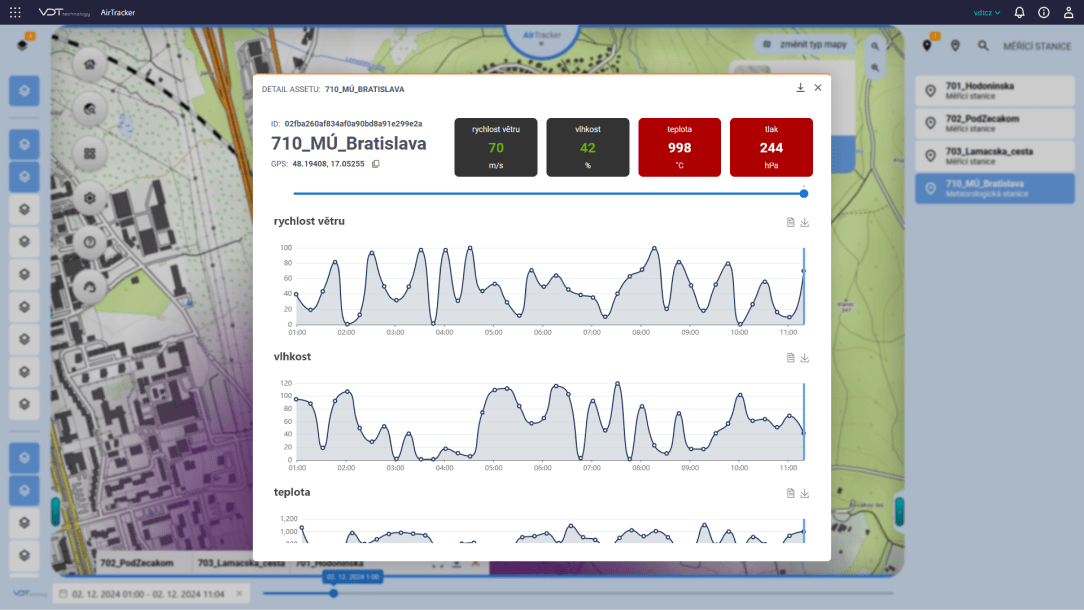This screenshot has width=1084, height=610.
Task: Download the asset detail data
Action: point(800,88)
